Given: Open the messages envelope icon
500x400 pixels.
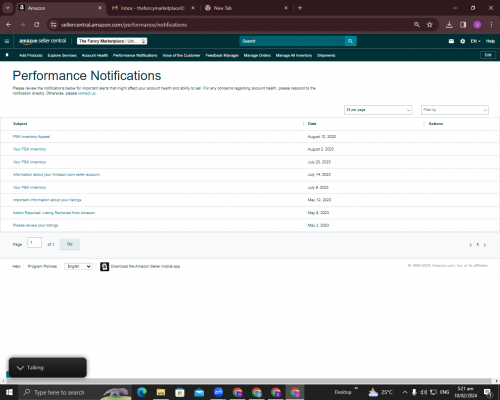Looking at the screenshot, I should click(451, 41).
